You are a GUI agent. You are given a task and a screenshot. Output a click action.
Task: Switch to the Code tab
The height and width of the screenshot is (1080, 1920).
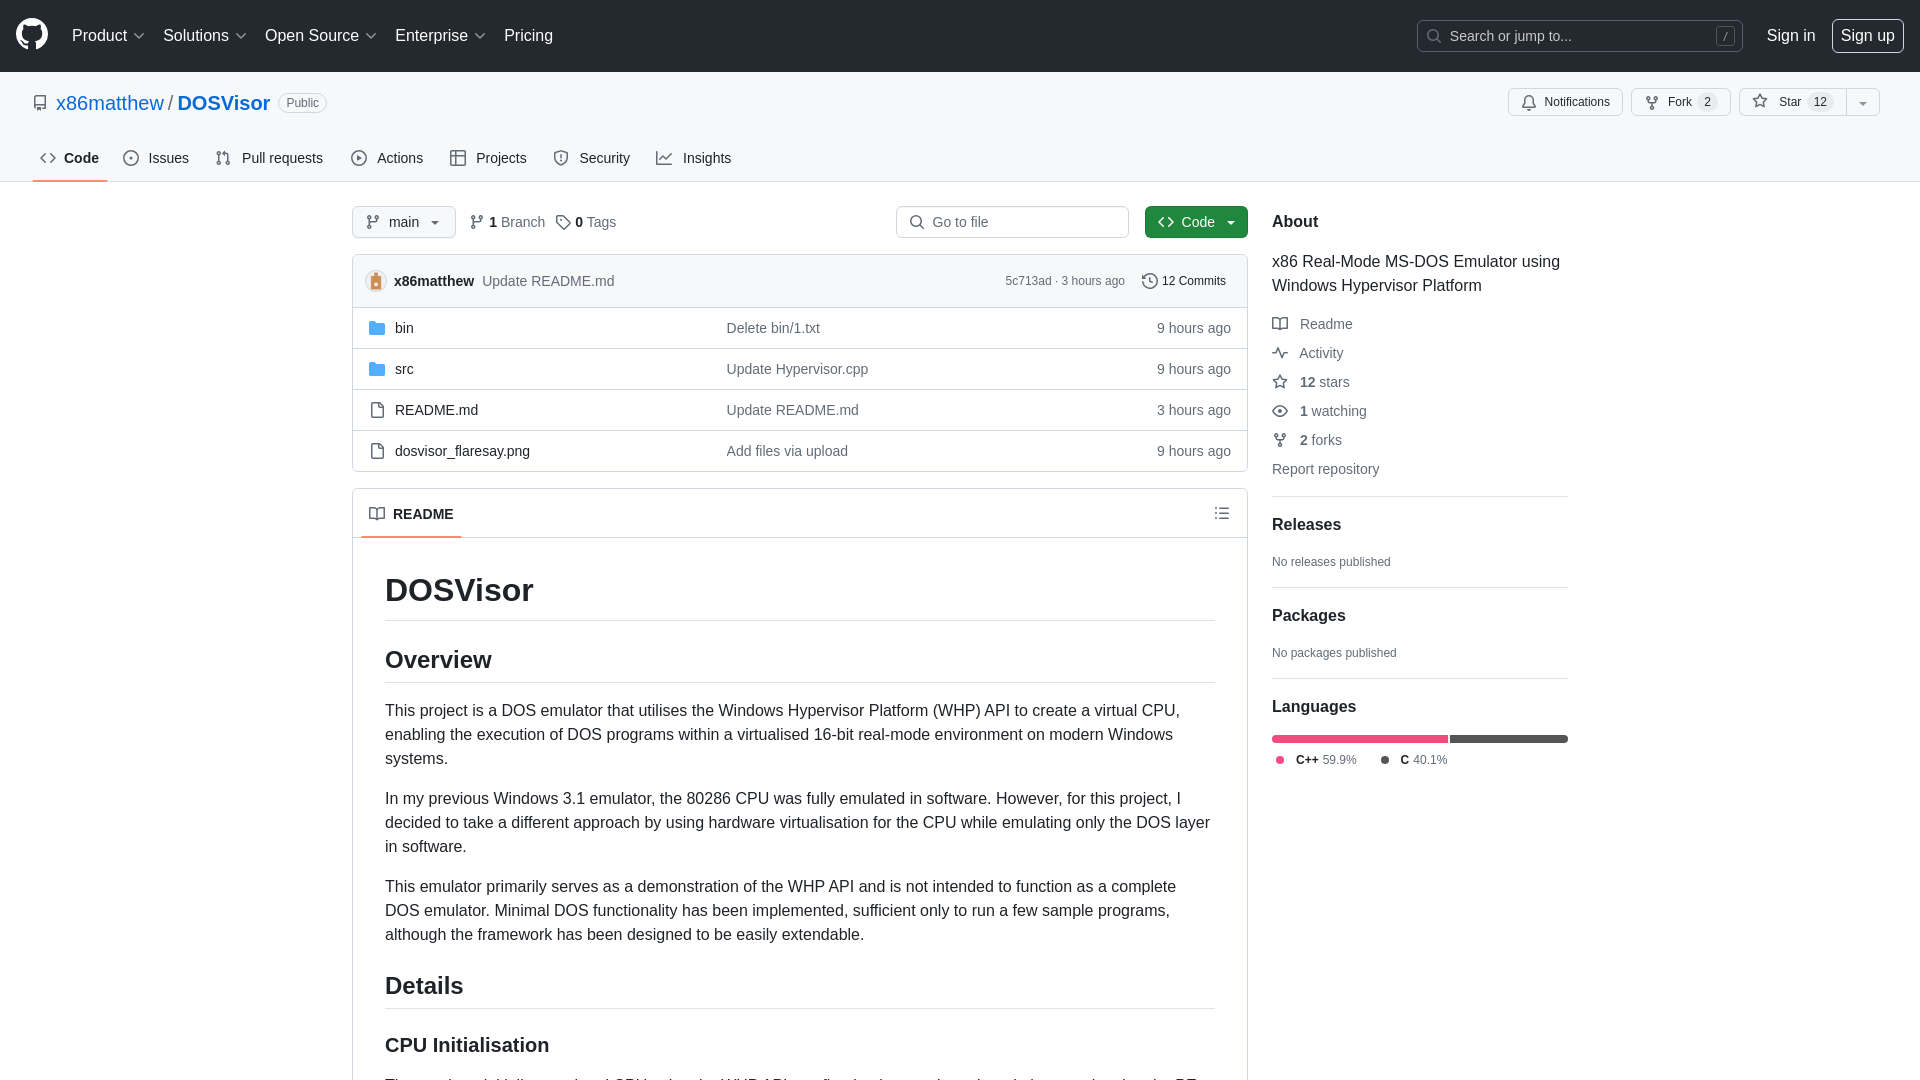(x=69, y=158)
